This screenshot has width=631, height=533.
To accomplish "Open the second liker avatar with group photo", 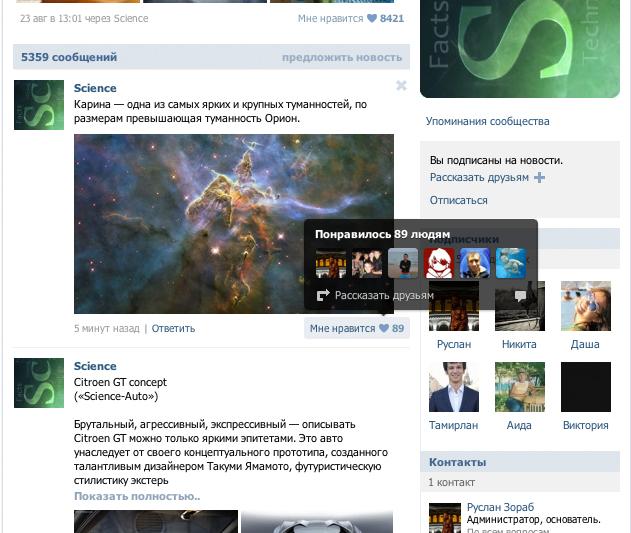I will pyautogui.click(x=367, y=263).
